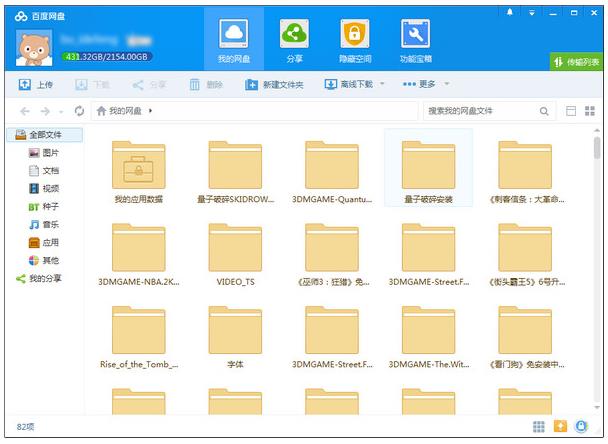Click the storage usage bar 431.32GB/2154.00GB
This screenshot has width=608, height=444.
(x=107, y=57)
